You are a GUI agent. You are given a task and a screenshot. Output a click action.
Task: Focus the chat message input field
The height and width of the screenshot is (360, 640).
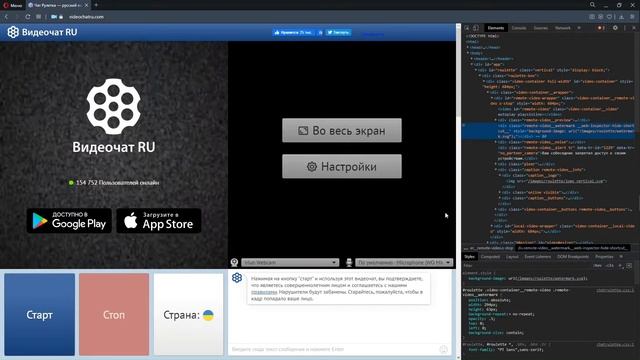tap(333, 349)
